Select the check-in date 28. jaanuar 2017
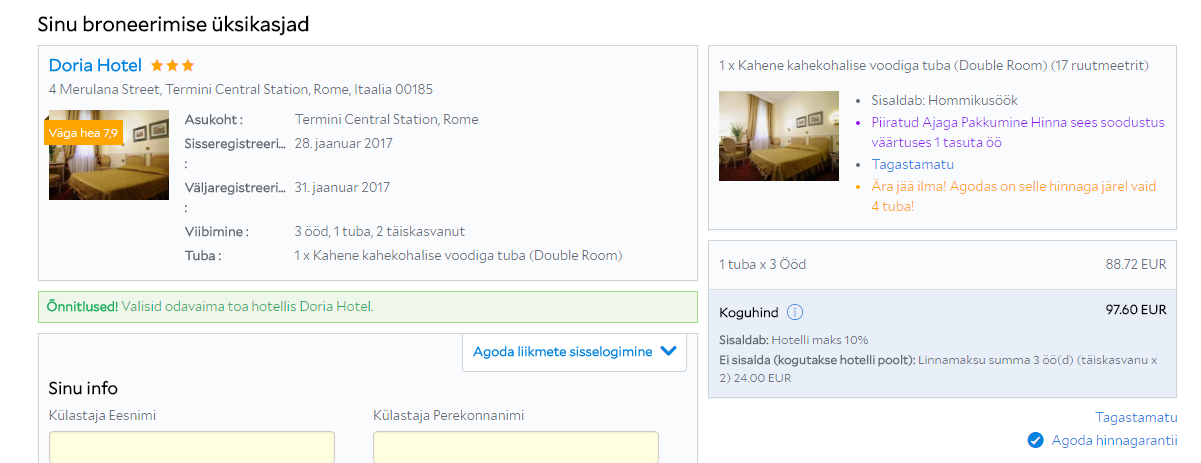The height and width of the screenshot is (463, 1201). pyautogui.click(x=343, y=143)
